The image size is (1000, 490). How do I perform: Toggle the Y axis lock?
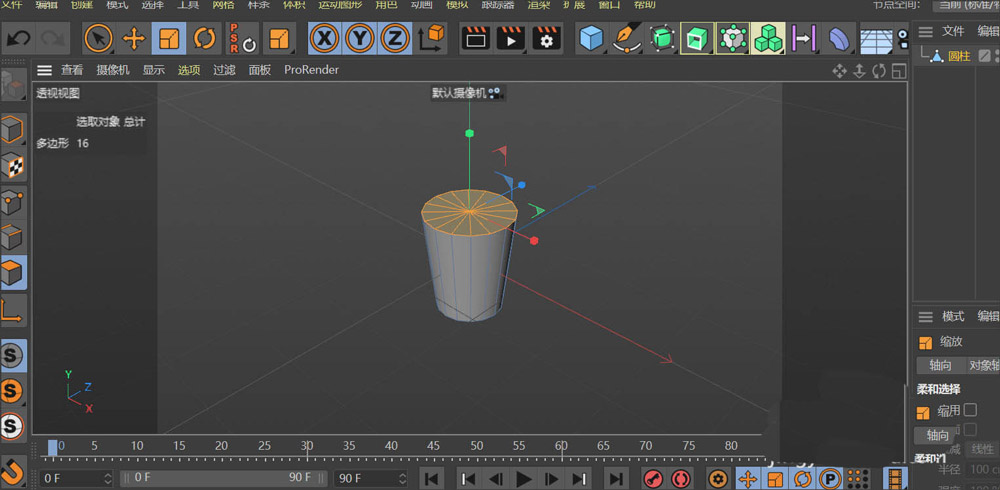[360, 39]
